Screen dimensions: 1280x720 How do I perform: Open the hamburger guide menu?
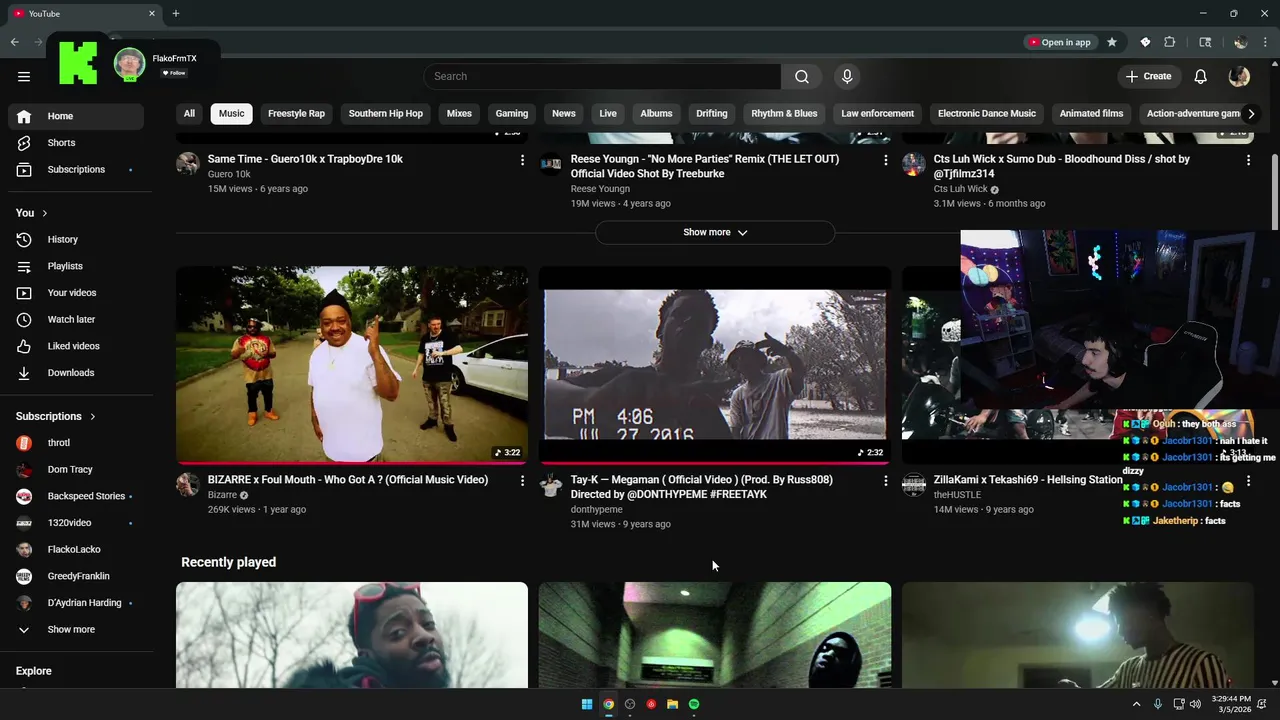pos(24,76)
